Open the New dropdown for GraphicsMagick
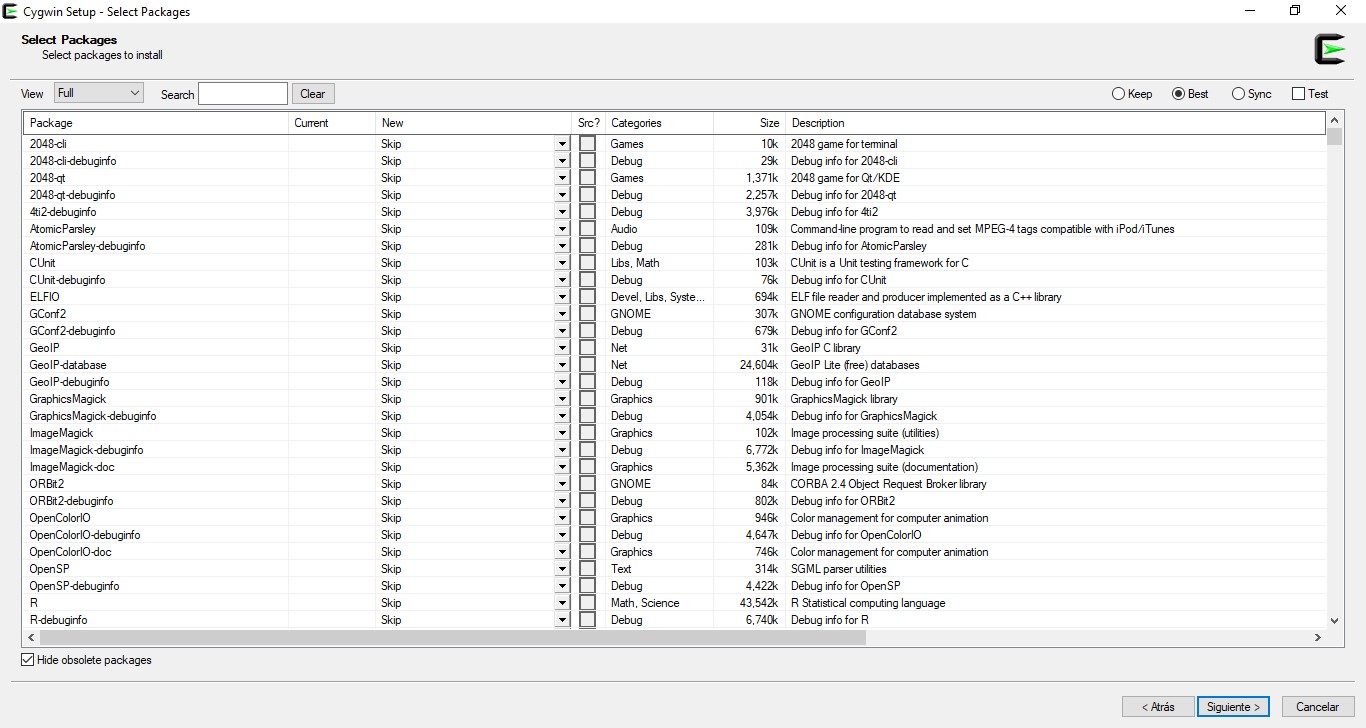 pos(561,399)
